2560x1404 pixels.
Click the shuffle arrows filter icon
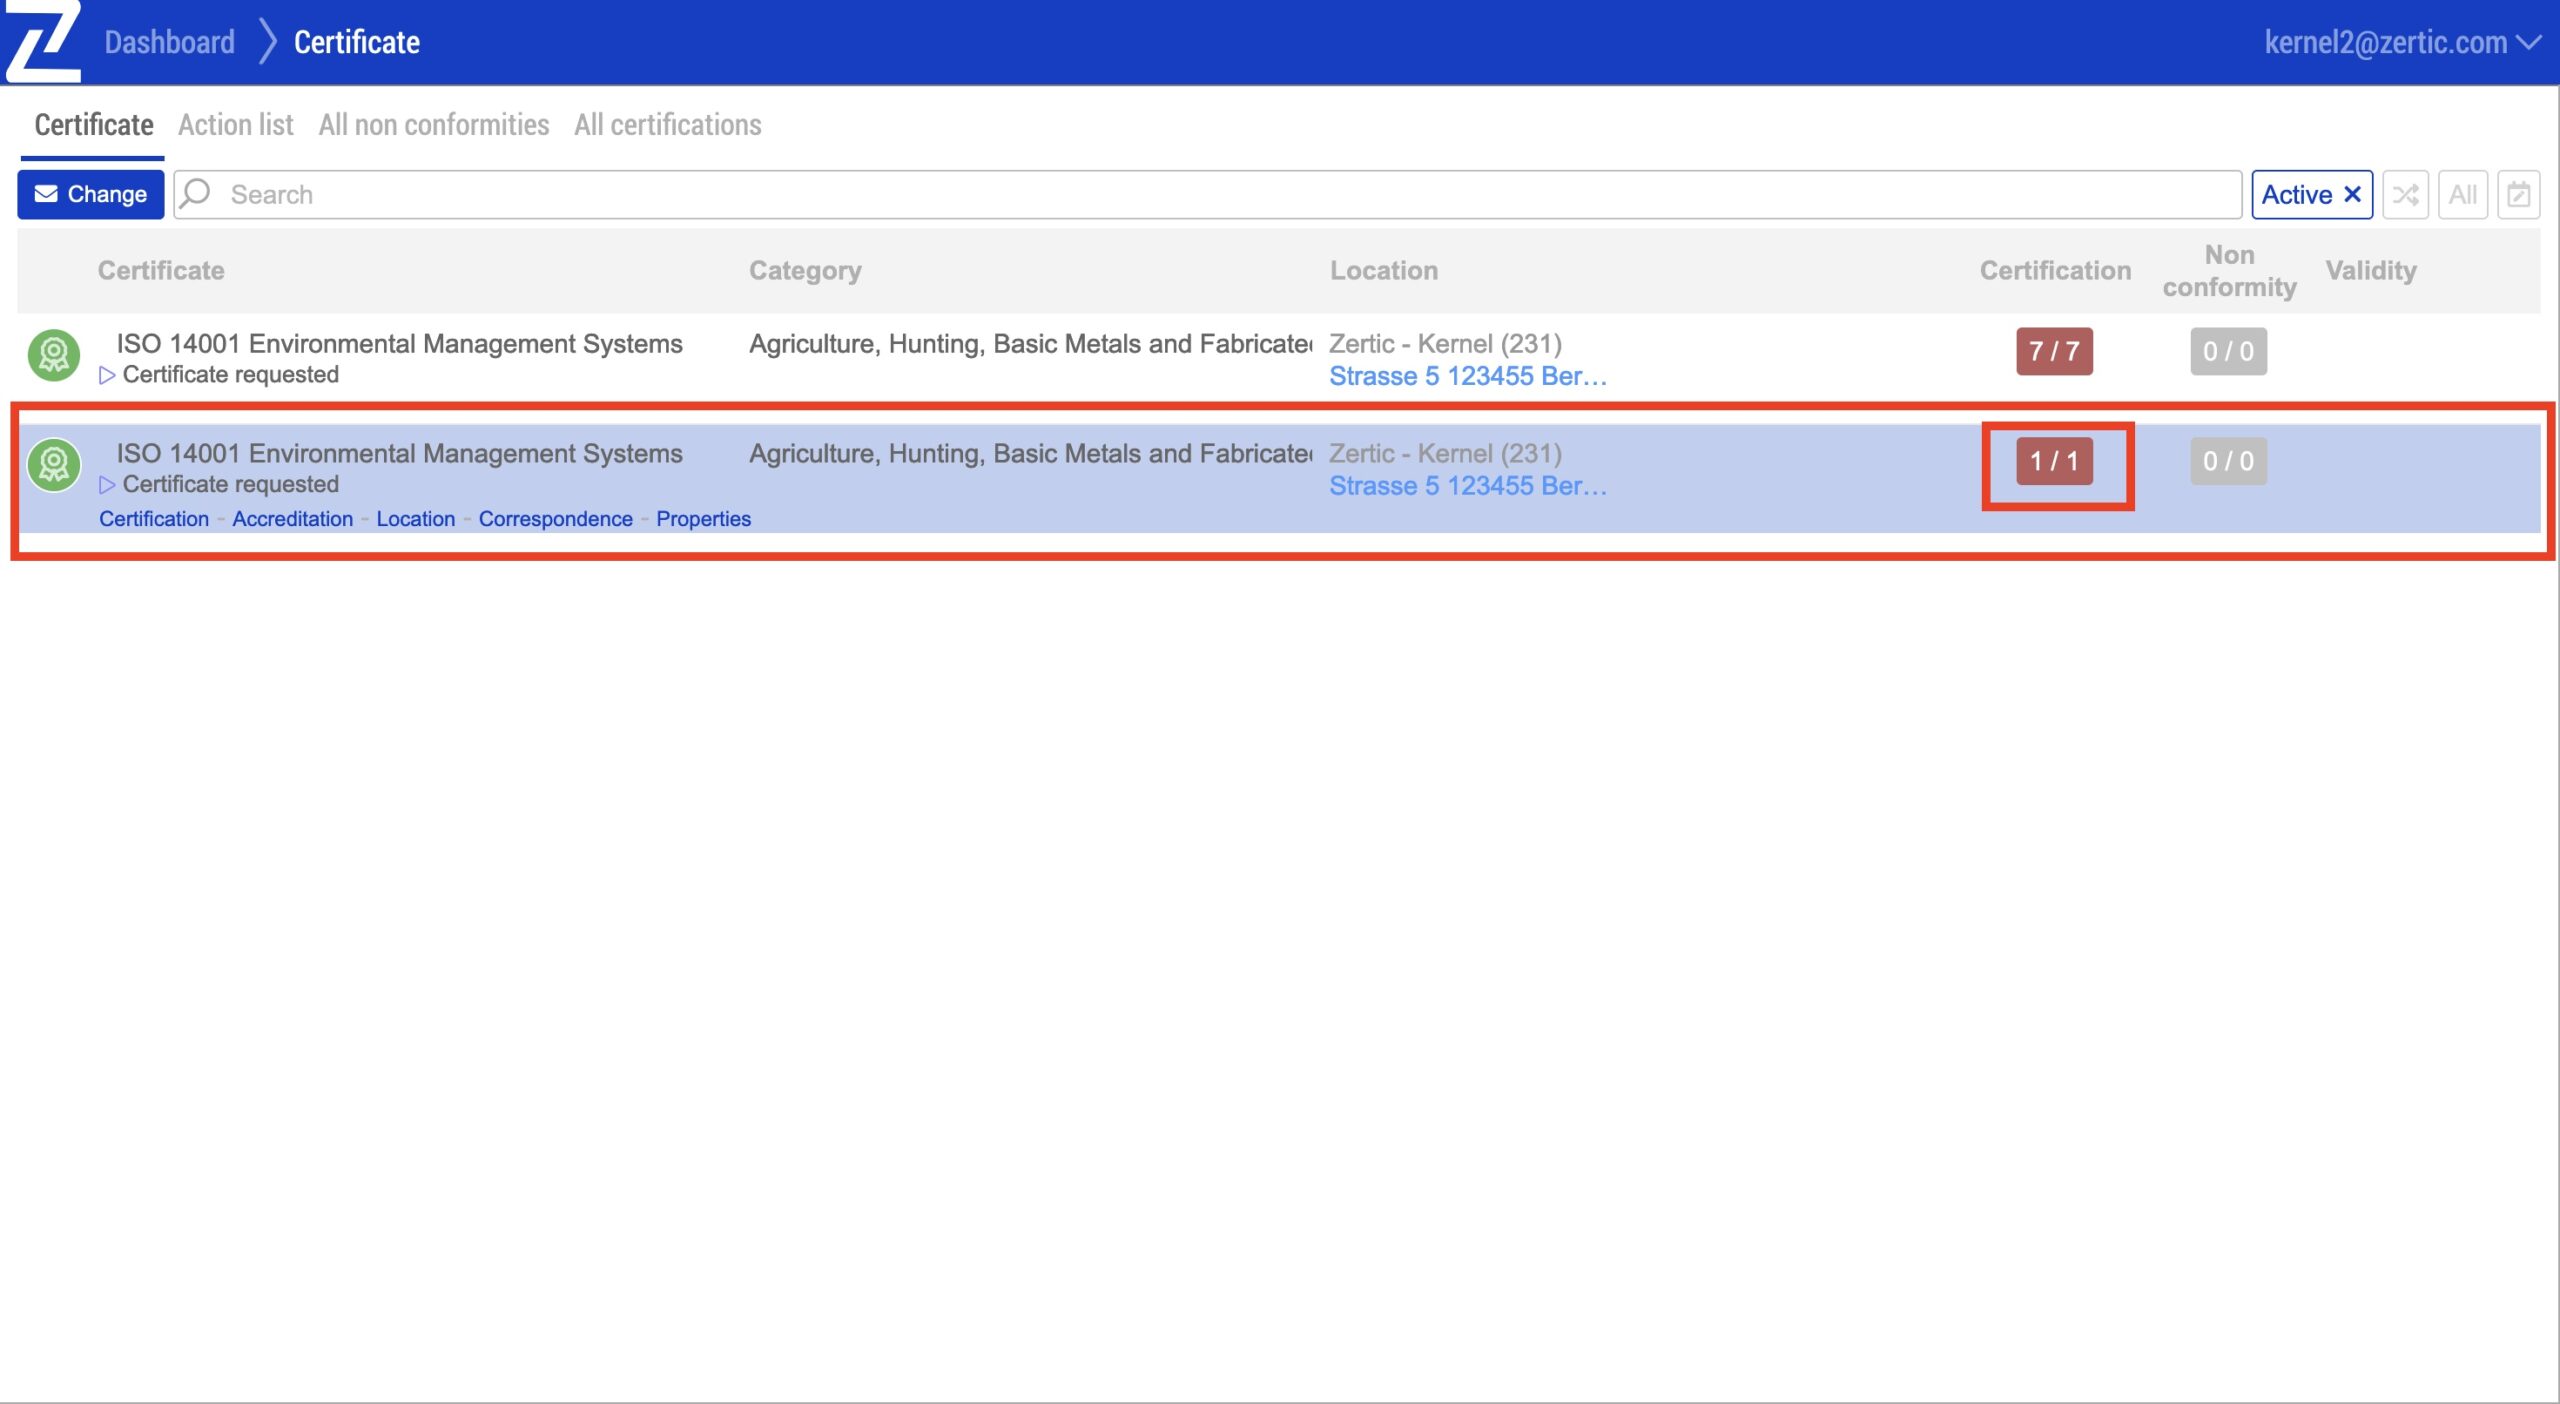click(x=2405, y=194)
